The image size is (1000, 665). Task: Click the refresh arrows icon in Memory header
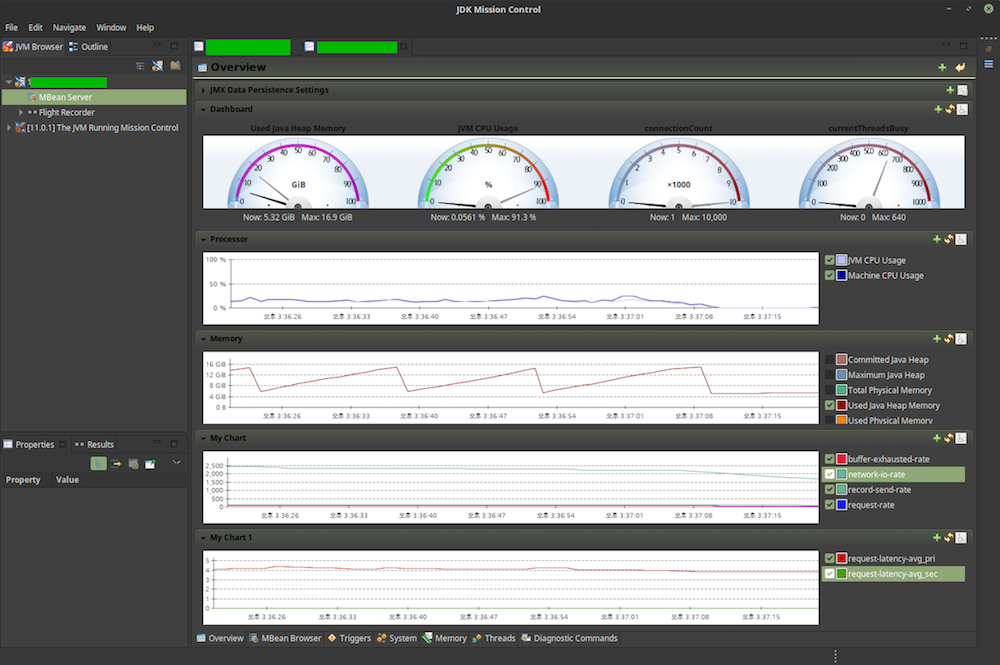949,339
